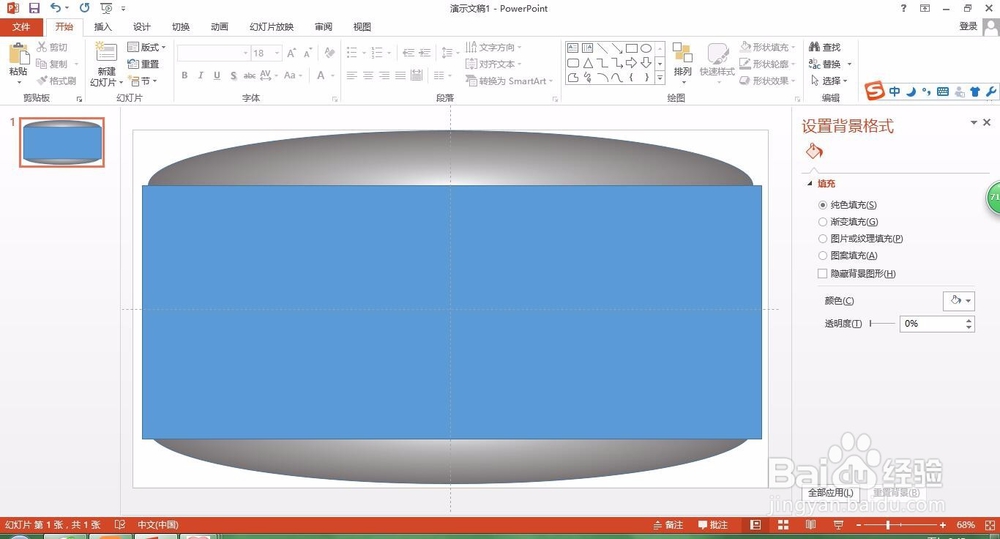
Task: Click the 重置 reset slide button
Action: pyautogui.click(x=143, y=64)
